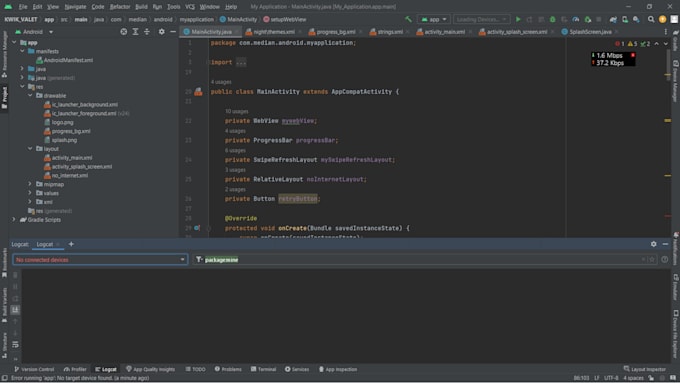This screenshot has height=383, width=680.
Task: Expand the java folder
Action: pyautogui.click(x=22, y=69)
